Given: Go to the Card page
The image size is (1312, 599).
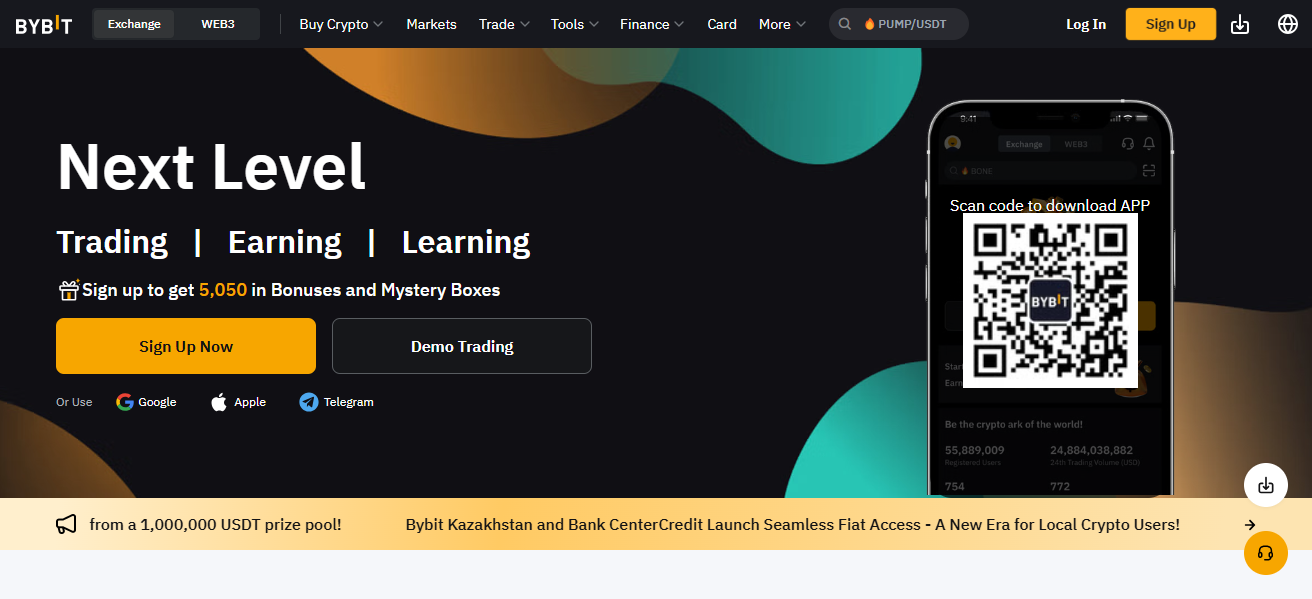Looking at the screenshot, I should [722, 24].
